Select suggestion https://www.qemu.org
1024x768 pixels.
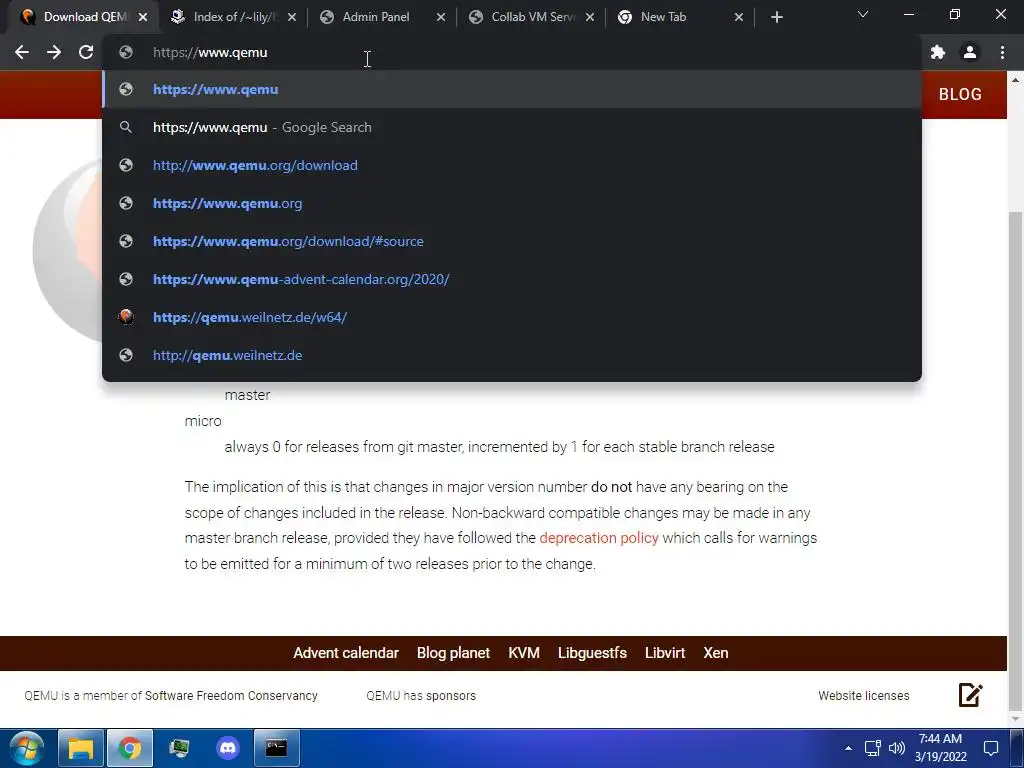[512, 203]
